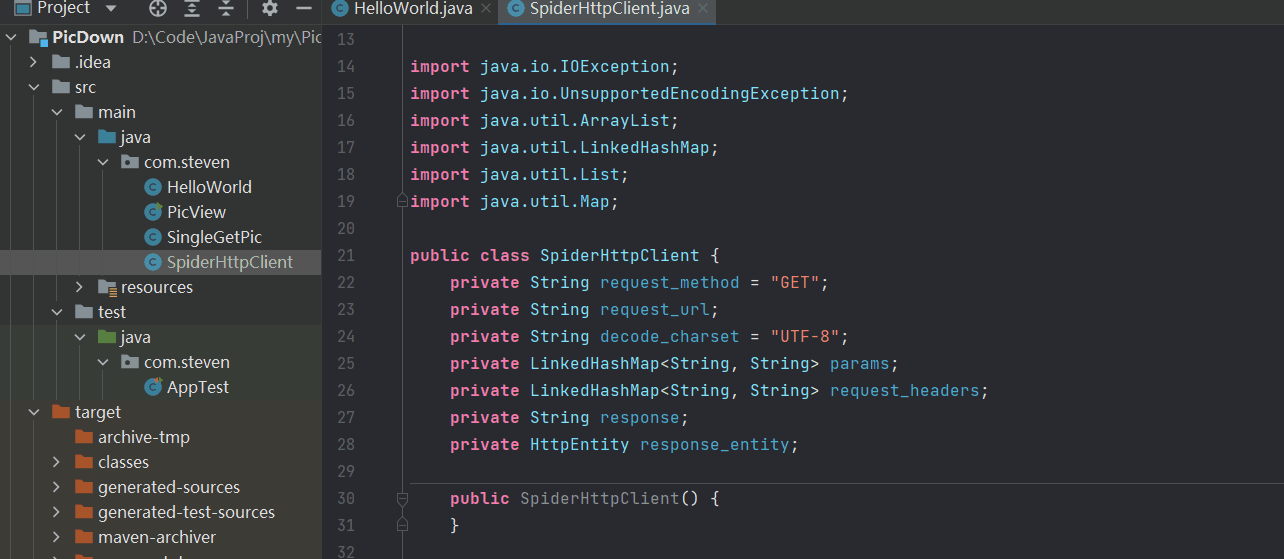Click the fold end marker at line 31

(402, 525)
